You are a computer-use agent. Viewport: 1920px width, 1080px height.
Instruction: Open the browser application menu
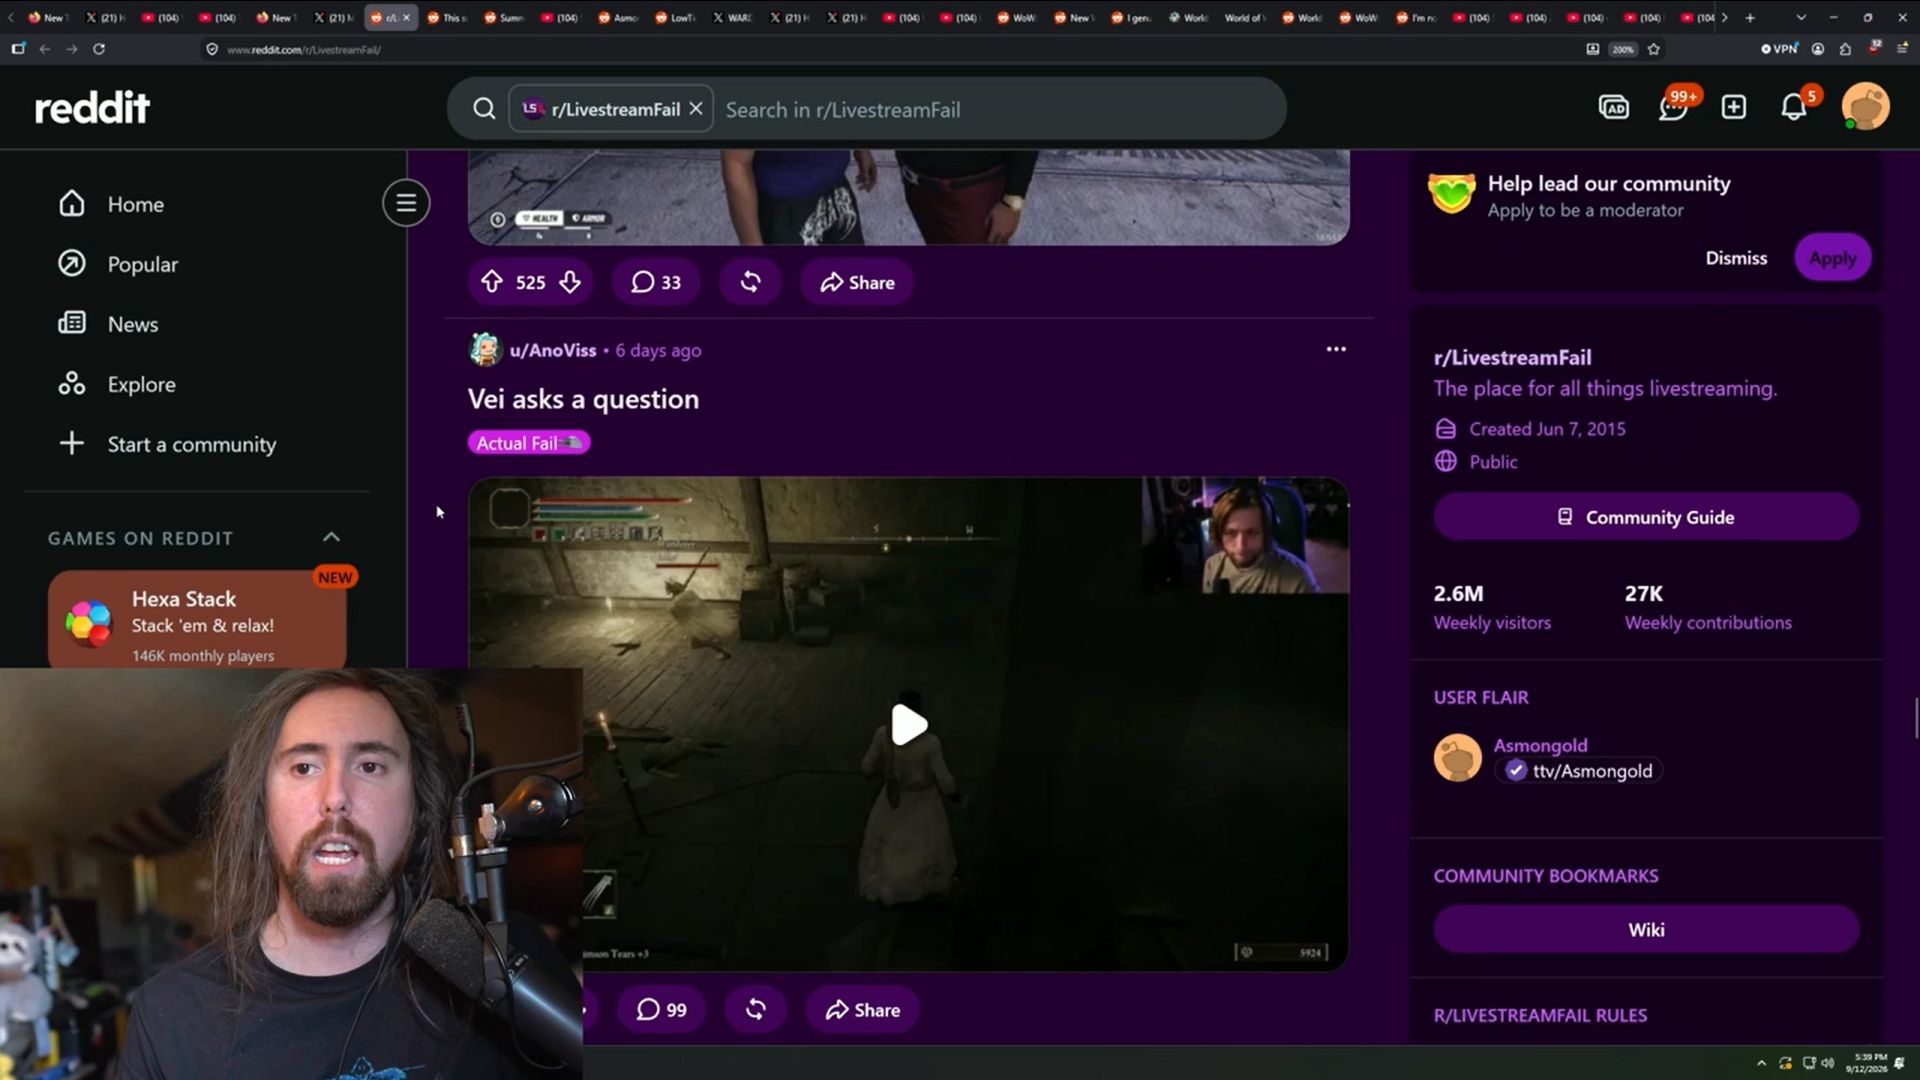tap(1902, 48)
